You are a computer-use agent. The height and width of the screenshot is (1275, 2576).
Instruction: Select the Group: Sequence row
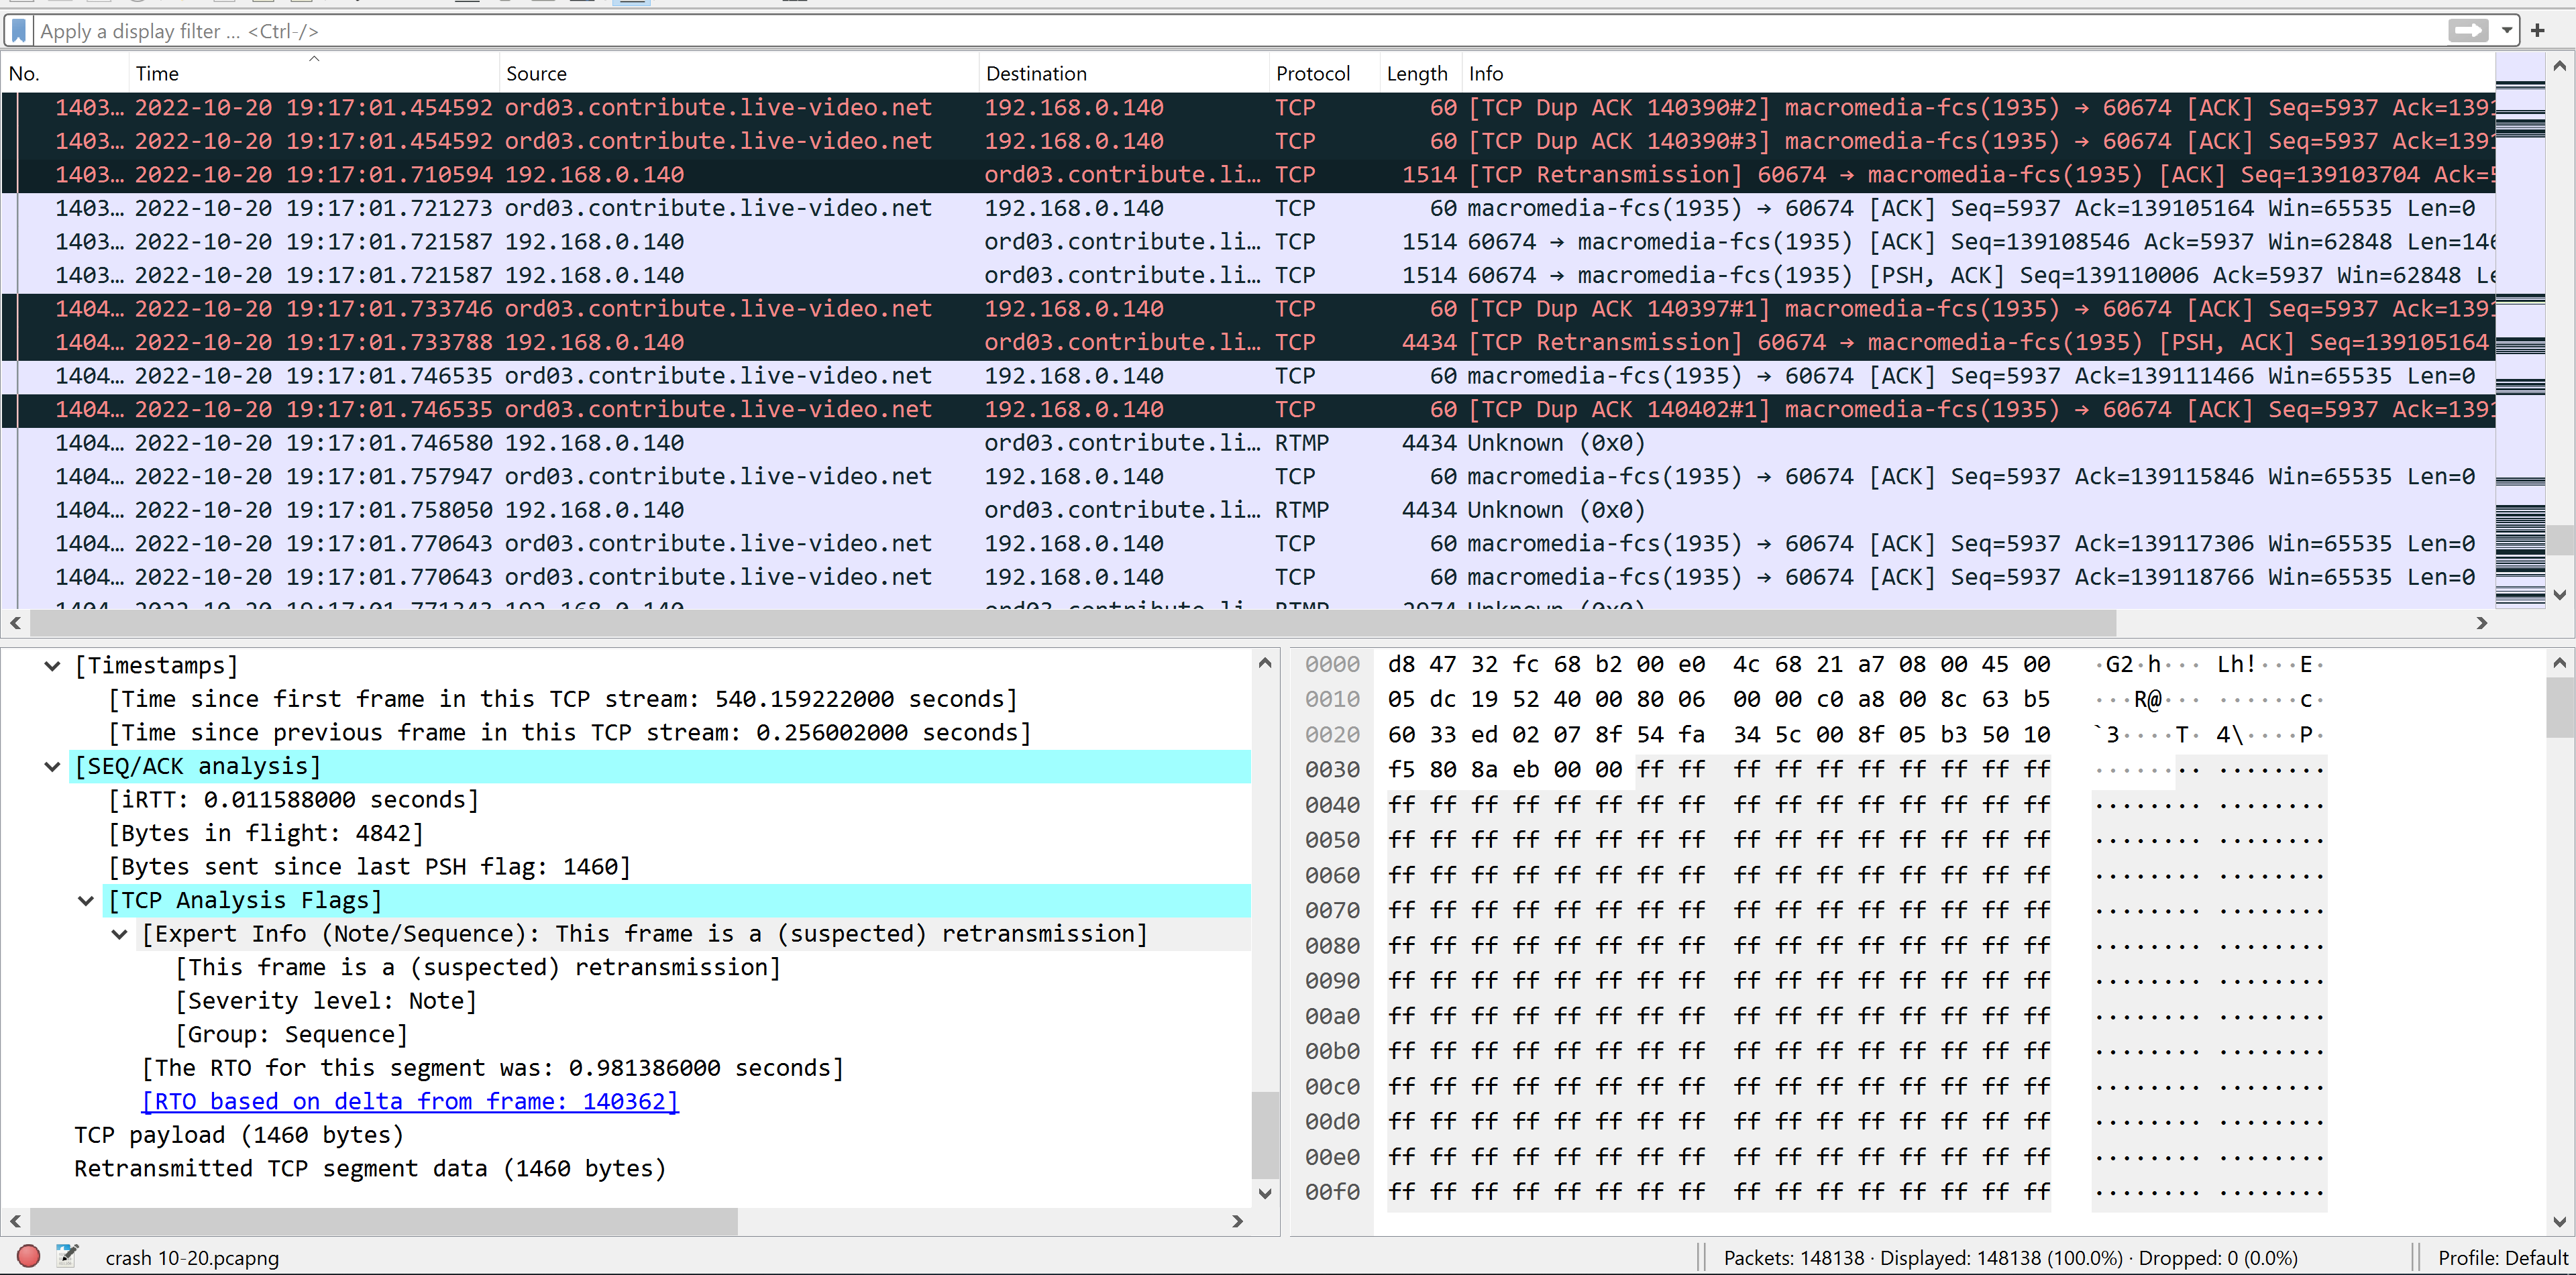pyautogui.click(x=292, y=1035)
